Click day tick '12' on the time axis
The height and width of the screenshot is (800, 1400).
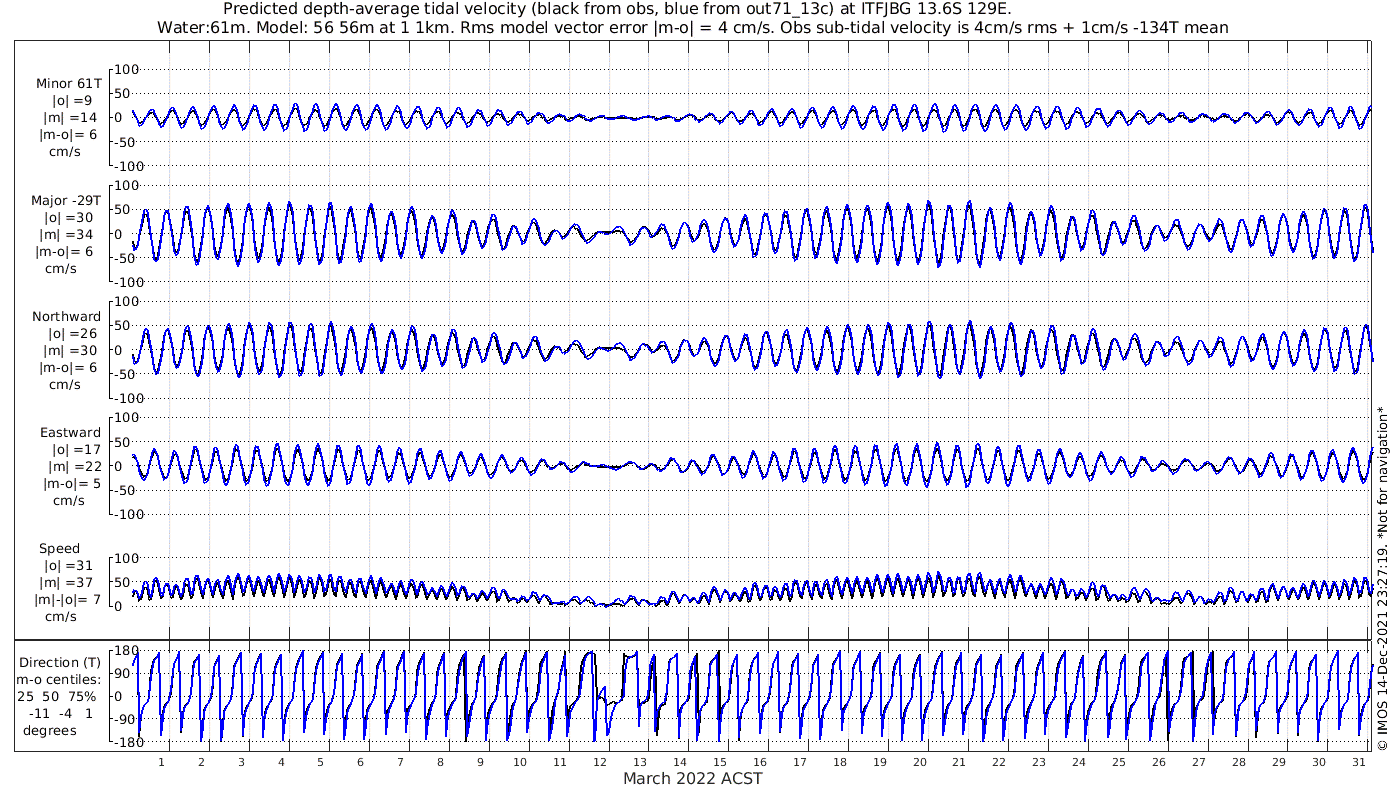click(x=600, y=762)
